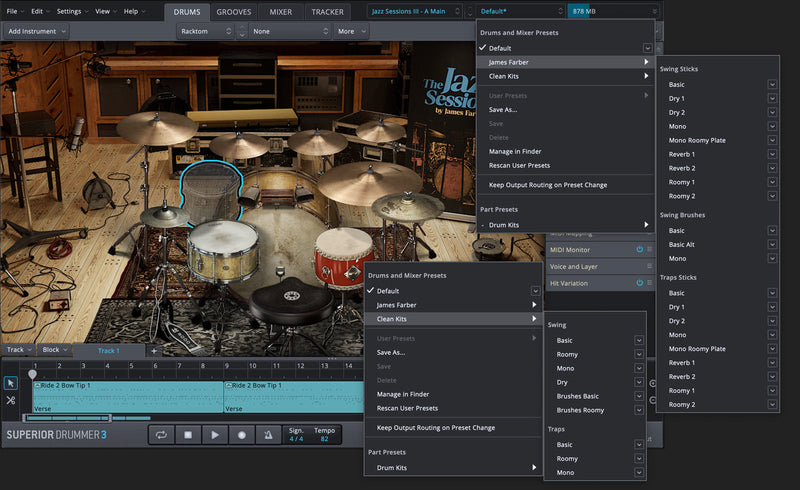Screen dimensions: 800x490
Task: Click the highlighted rack tom drum
Action: point(211,192)
